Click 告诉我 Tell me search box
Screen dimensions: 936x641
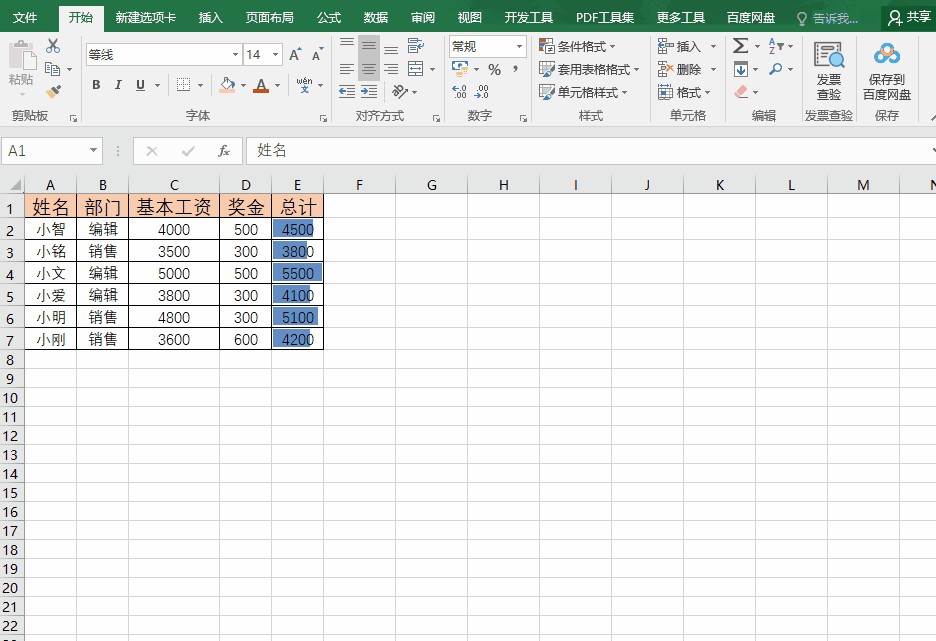[829, 18]
